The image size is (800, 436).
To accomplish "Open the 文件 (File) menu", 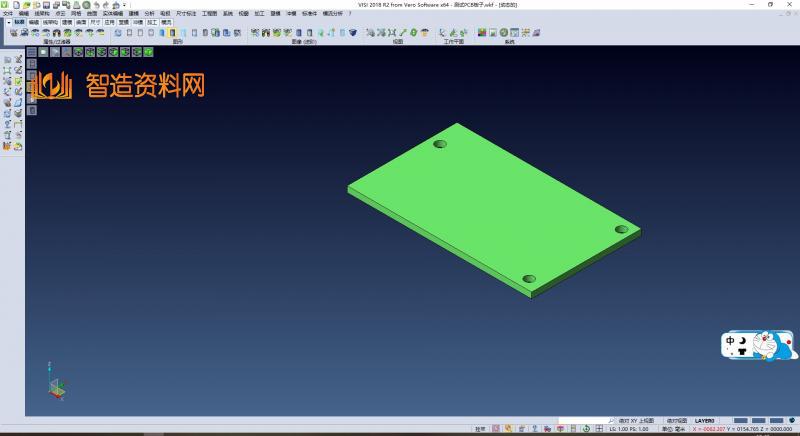I will 8,13.
